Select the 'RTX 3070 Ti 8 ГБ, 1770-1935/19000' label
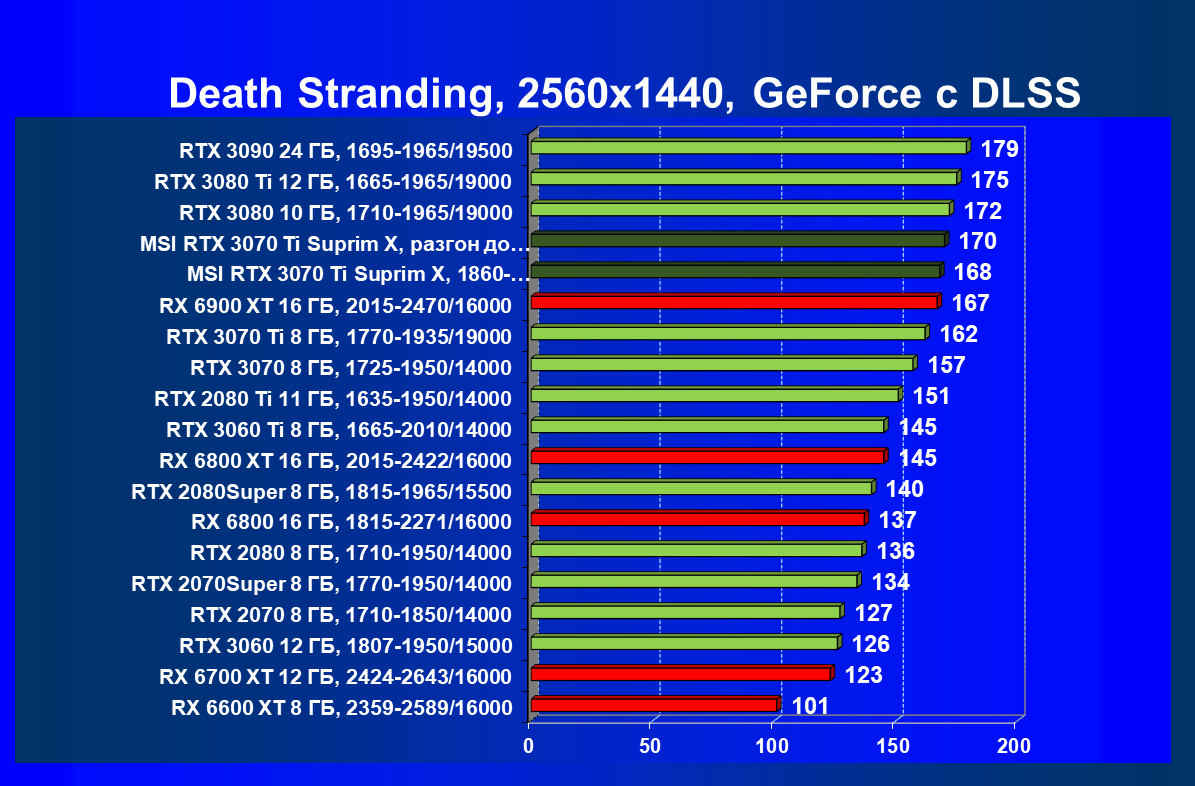This screenshot has width=1195, height=786. [339, 337]
